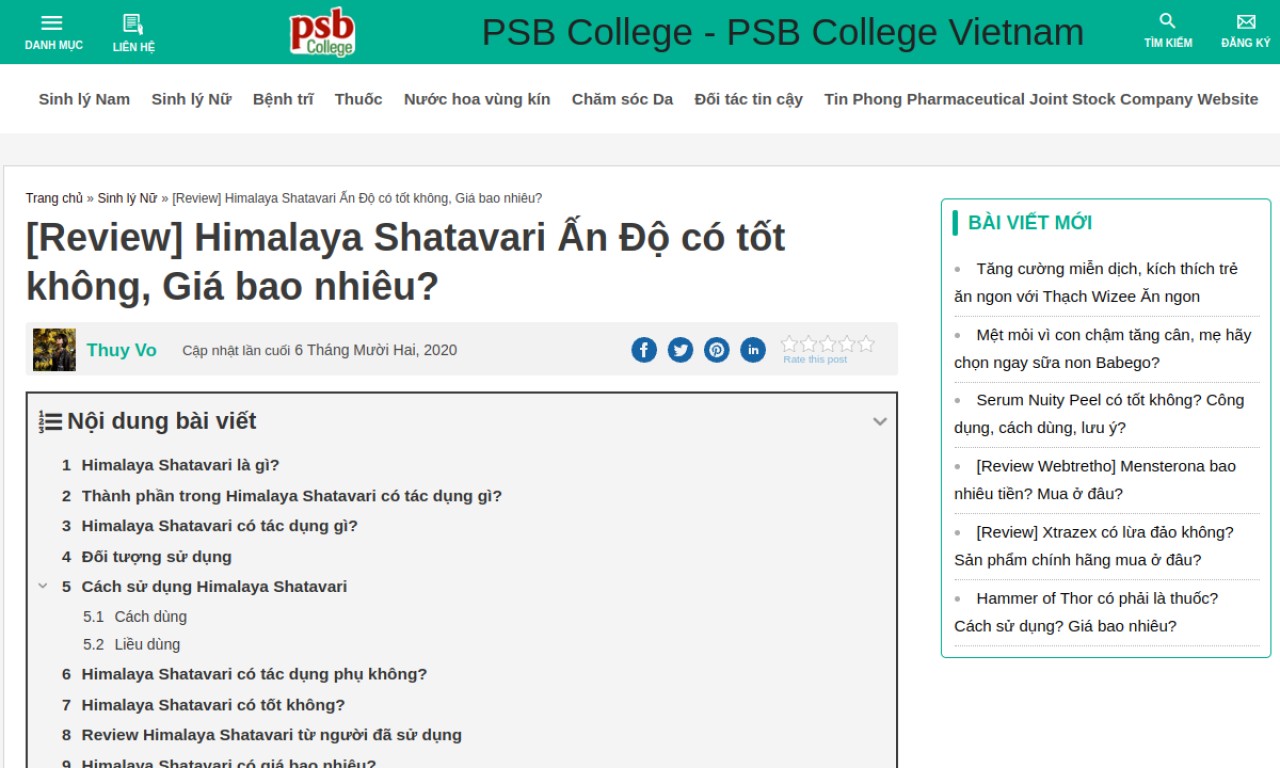Go to Trang chủ breadcrumb
The height and width of the screenshot is (768, 1280).
click(x=54, y=198)
